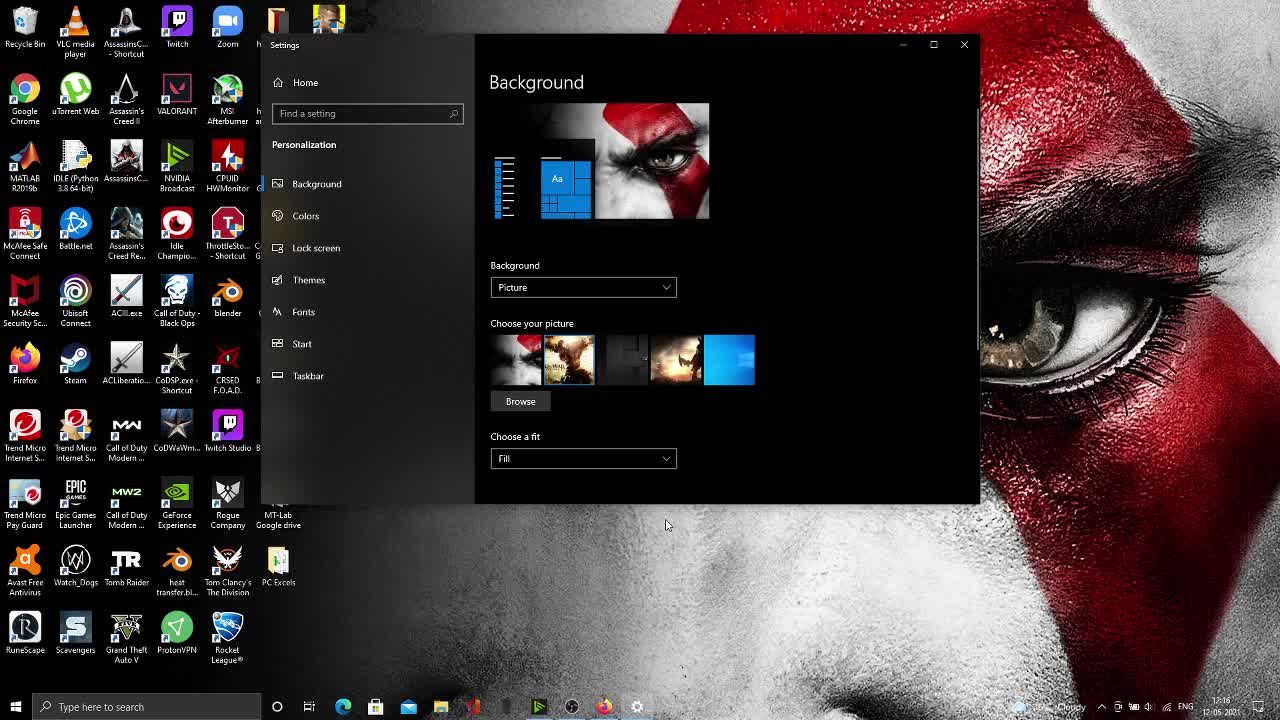
Task: Select MATLAB R2019b desktop icon
Action: [25, 167]
